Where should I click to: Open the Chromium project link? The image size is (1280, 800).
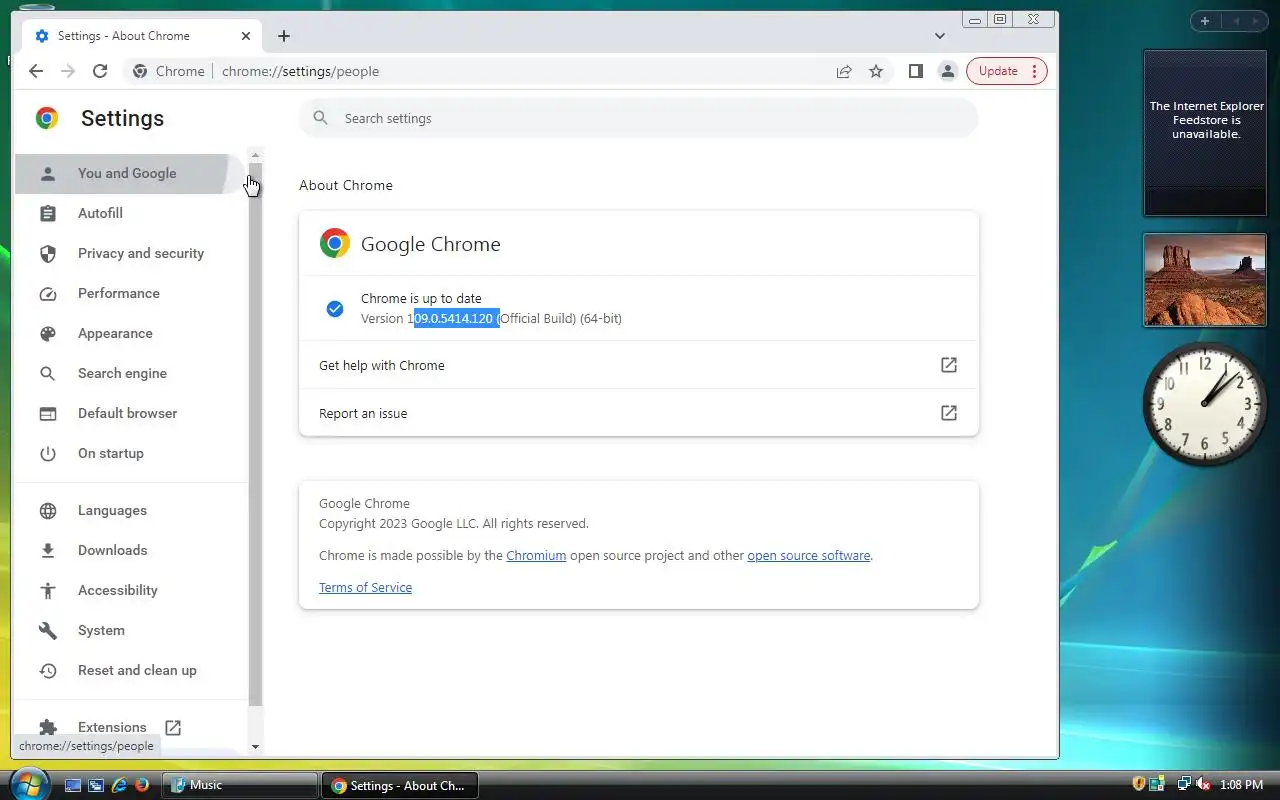pos(536,555)
